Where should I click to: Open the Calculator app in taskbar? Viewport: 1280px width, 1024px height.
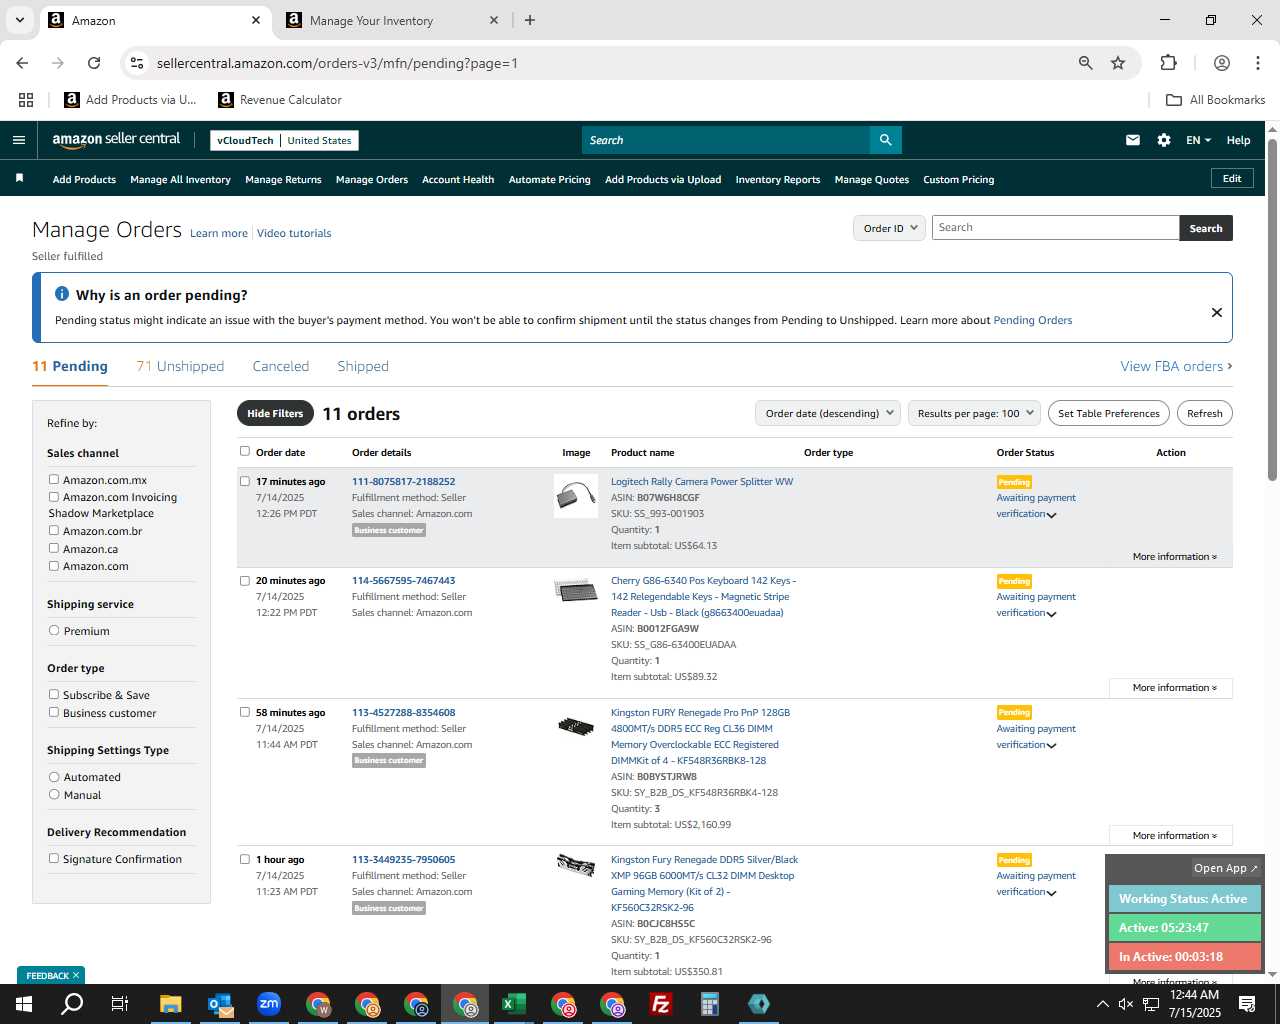point(710,1004)
